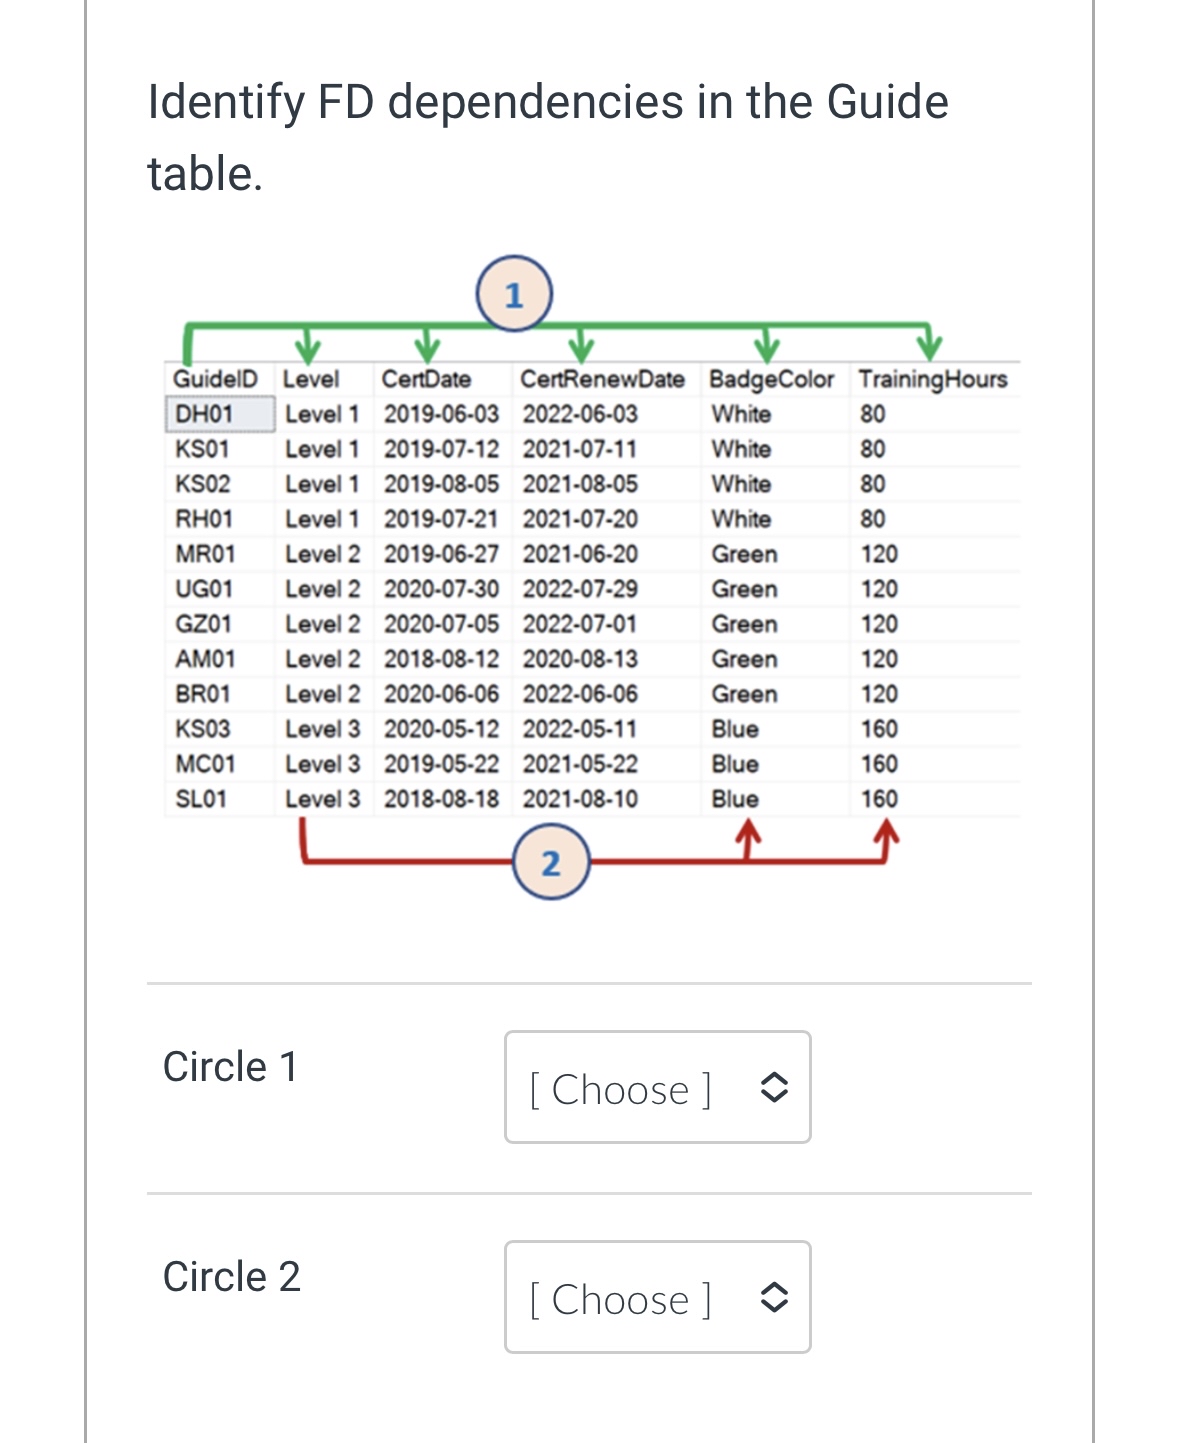Viewport: 1177px width, 1443px height.
Task: Click the green arrow above CertDate column
Action: 428,345
